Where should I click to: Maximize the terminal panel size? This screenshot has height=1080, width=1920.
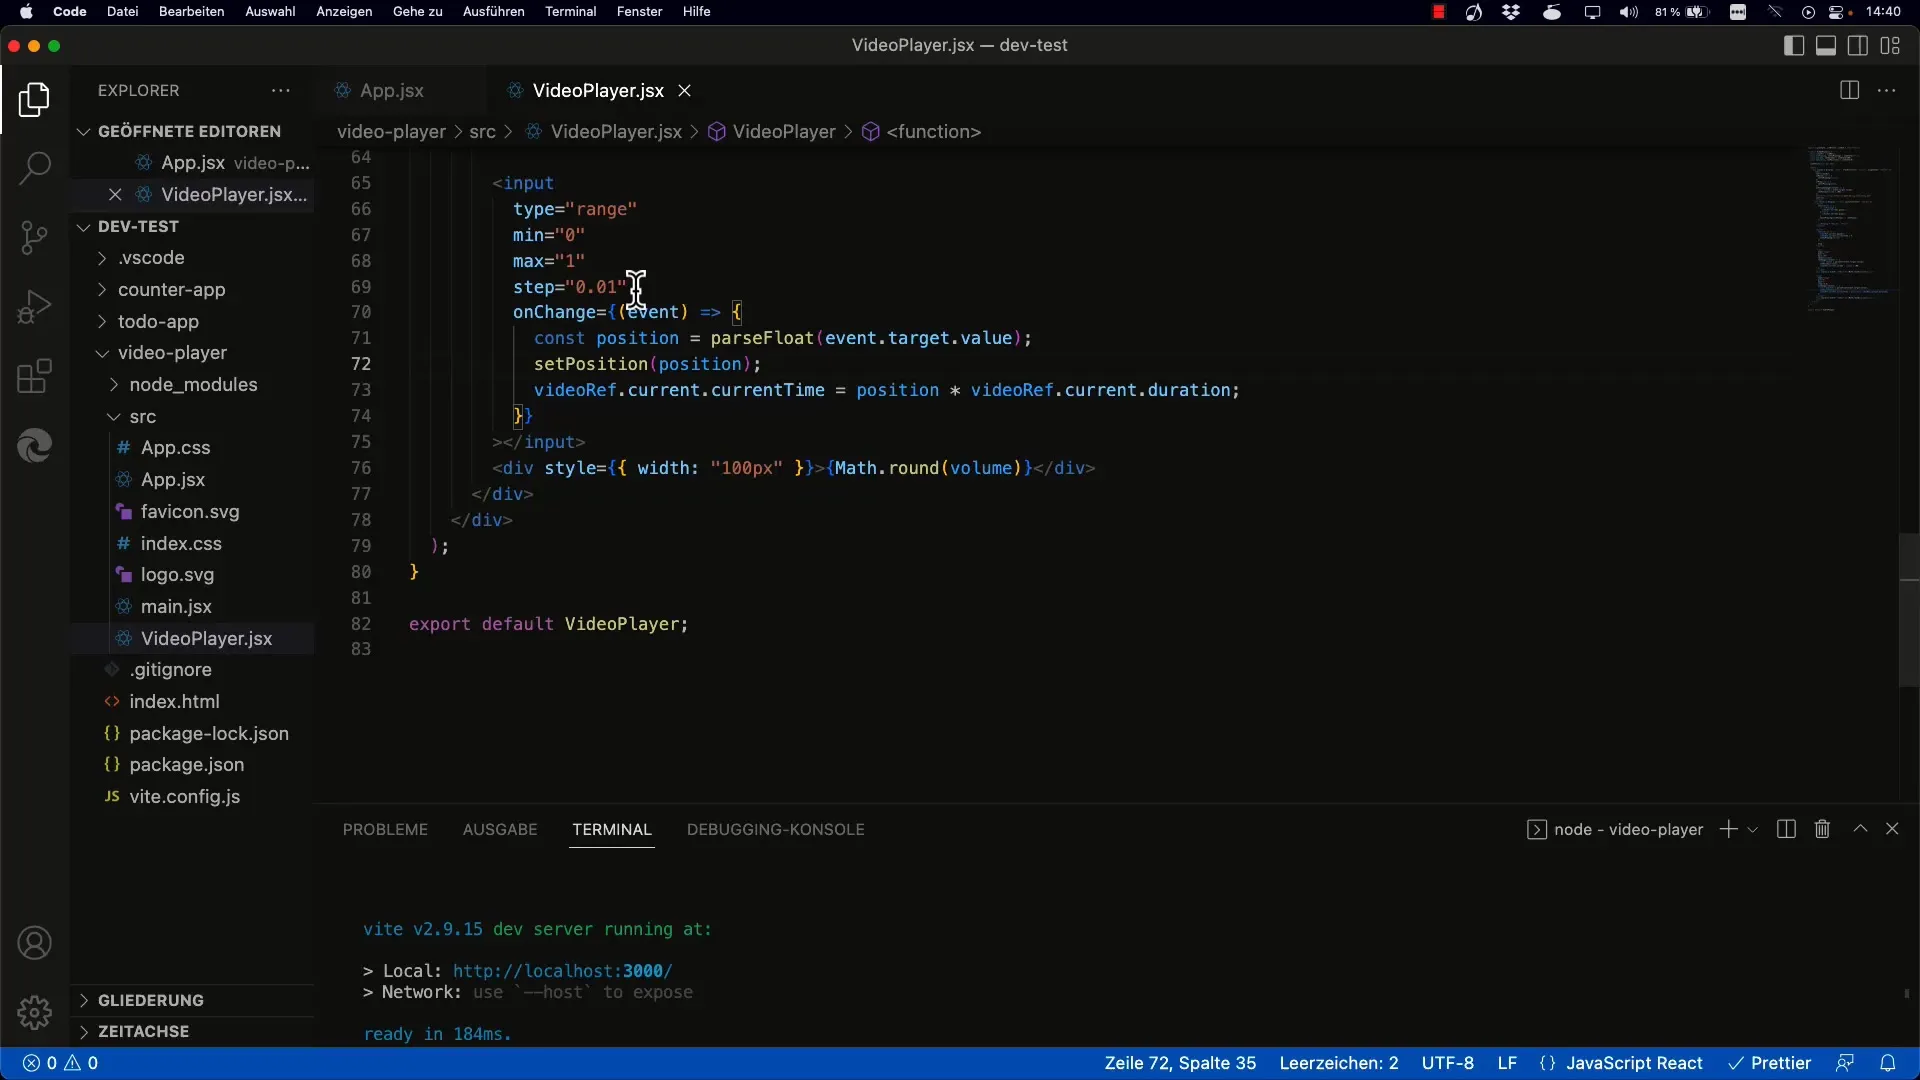[x=1860, y=829]
